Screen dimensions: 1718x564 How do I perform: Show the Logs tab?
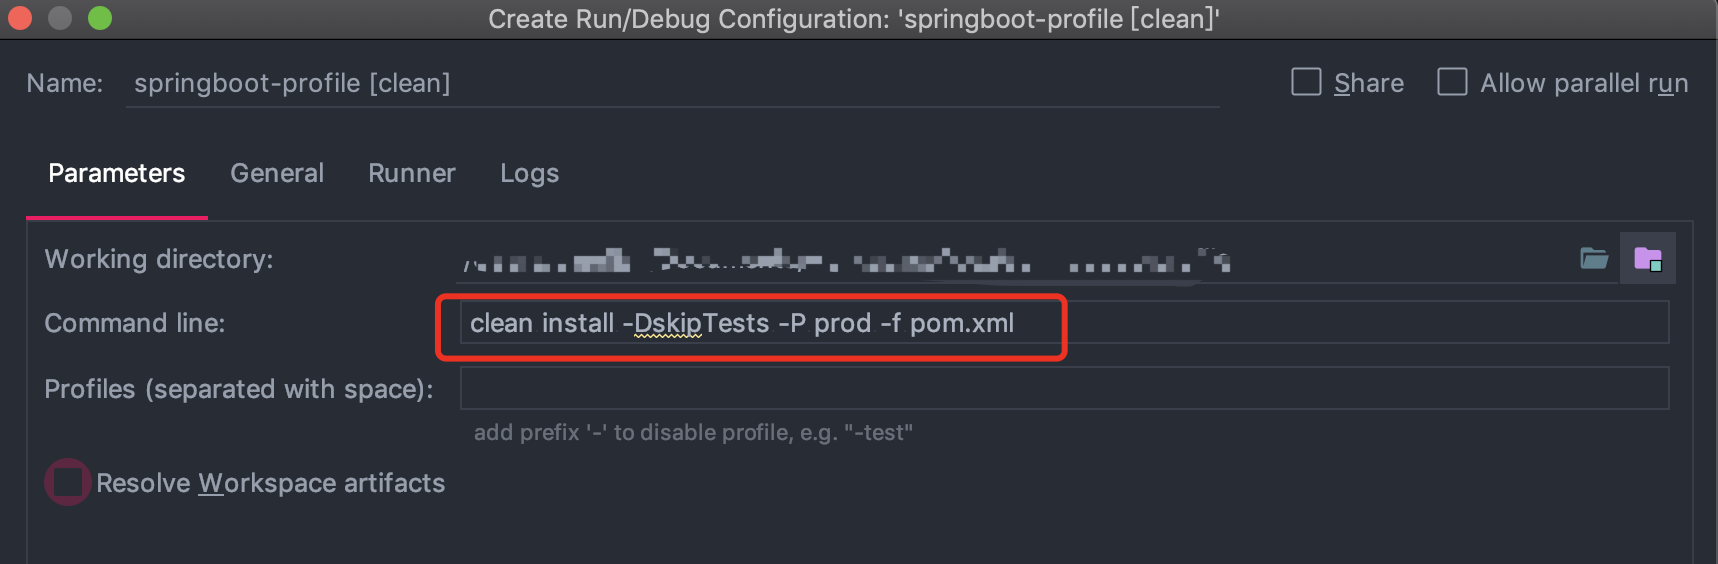coord(529,174)
